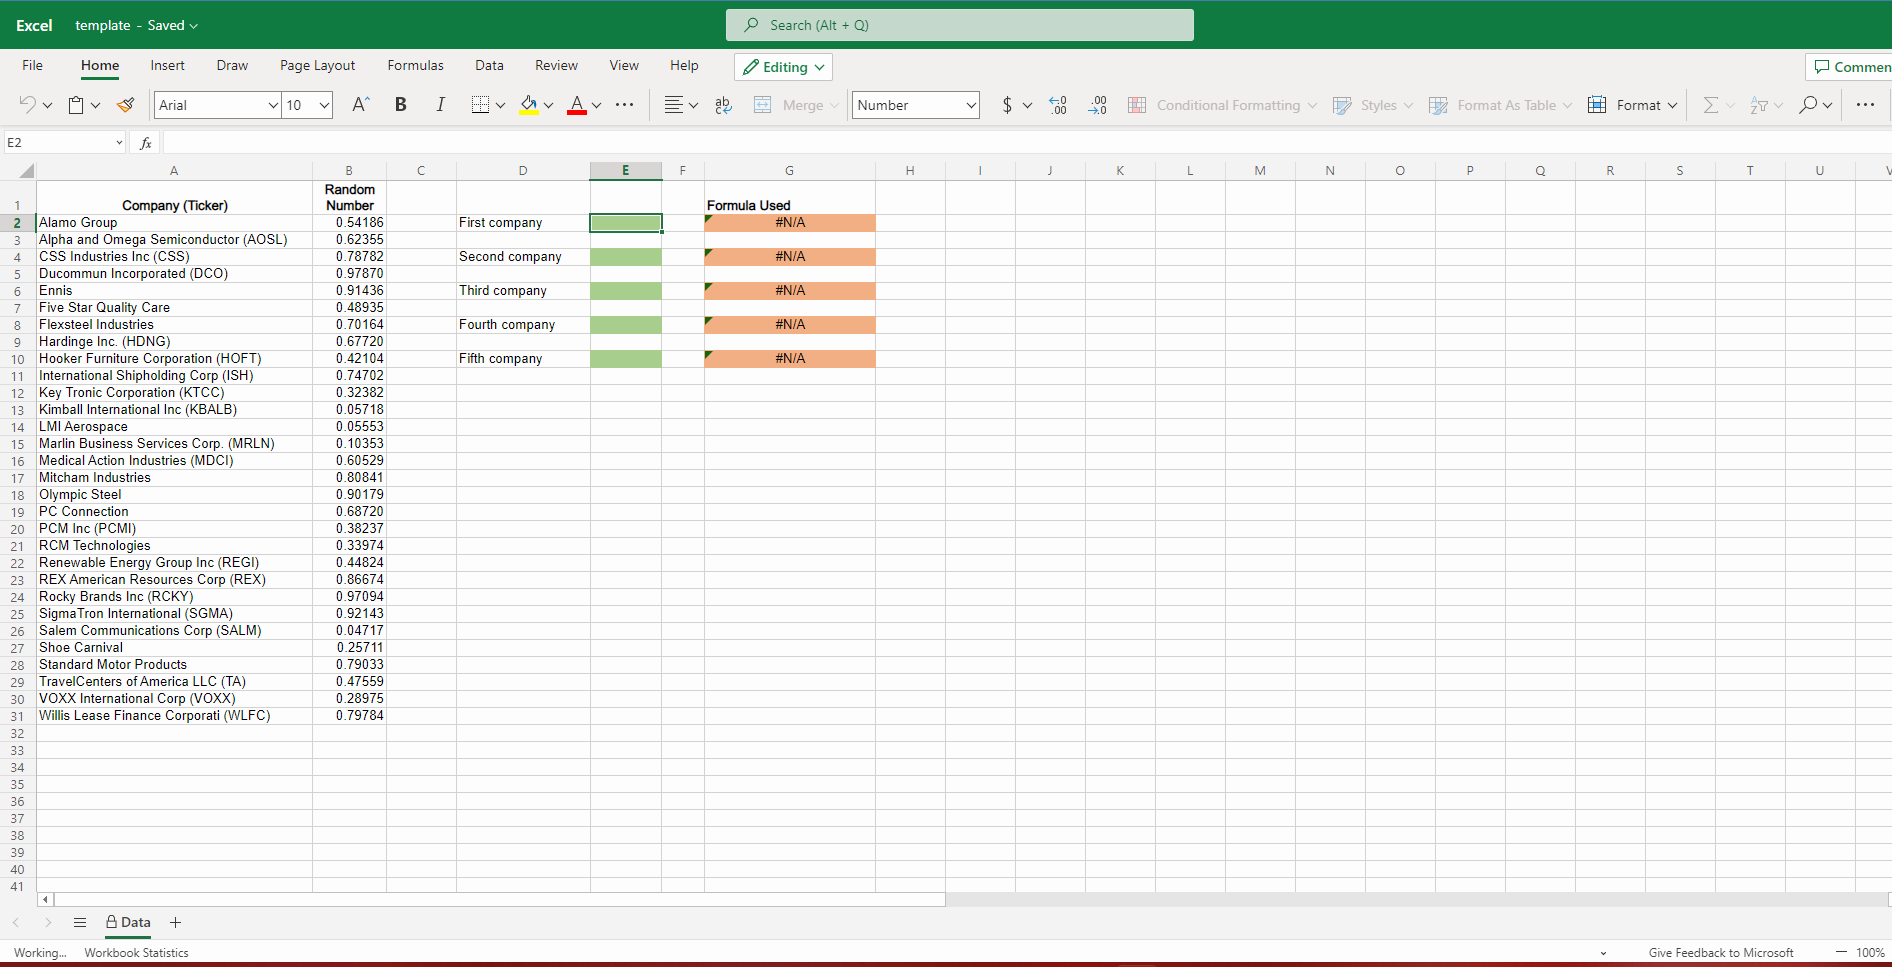Click the next sheet navigation arrow
The image size is (1892, 967).
tap(47, 922)
